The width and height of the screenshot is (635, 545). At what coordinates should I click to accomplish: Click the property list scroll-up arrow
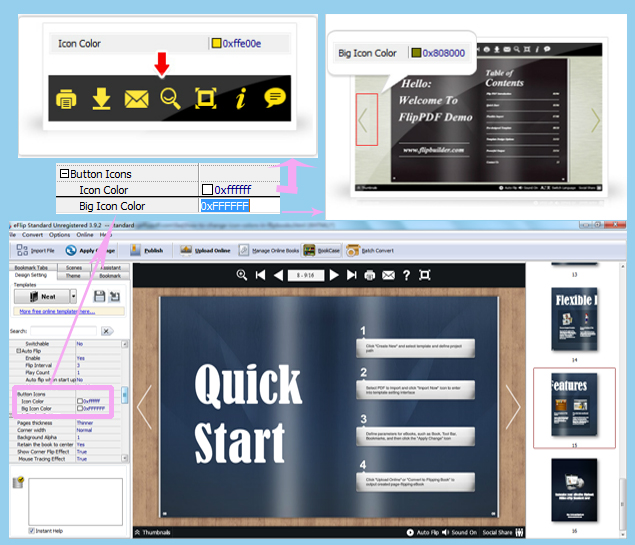pyautogui.click(x=125, y=344)
